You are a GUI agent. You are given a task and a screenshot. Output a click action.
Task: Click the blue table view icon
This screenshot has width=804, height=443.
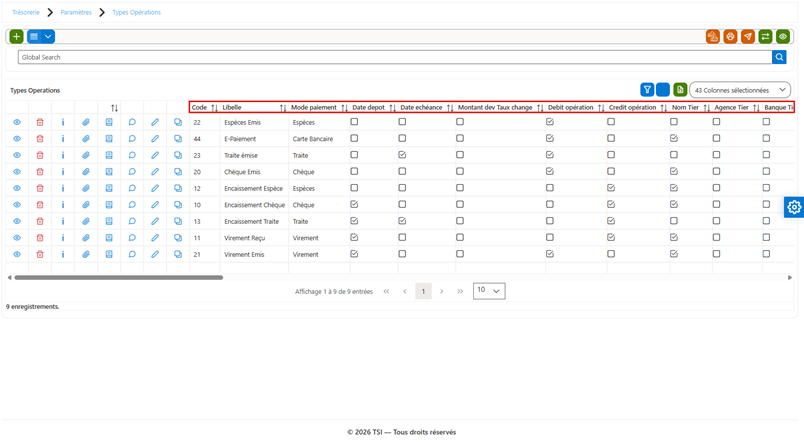tap(34, 36)
